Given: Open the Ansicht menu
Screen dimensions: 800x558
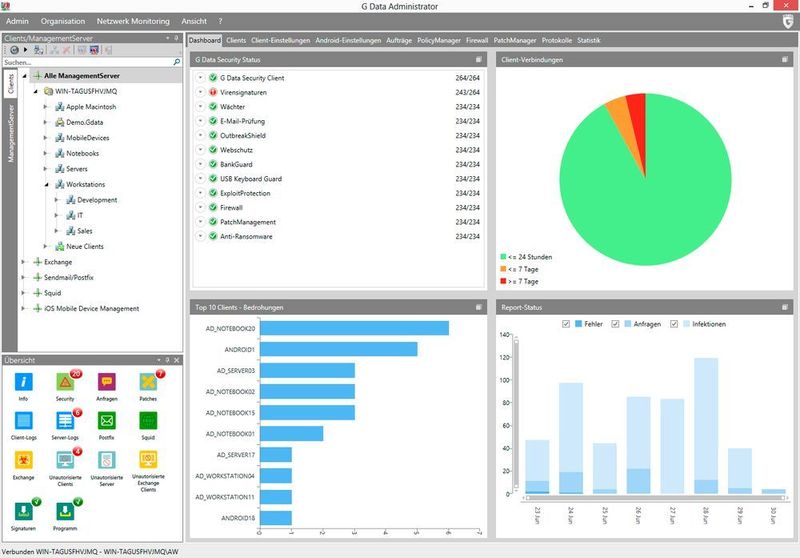Looking at the screenshot, I should pos(194,21).
